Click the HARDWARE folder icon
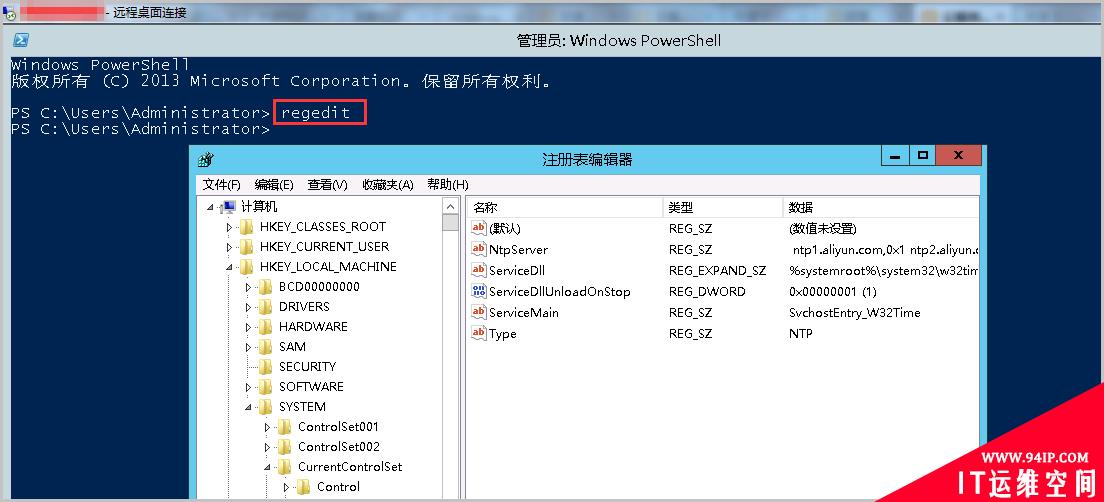 [x=265, y=327]
